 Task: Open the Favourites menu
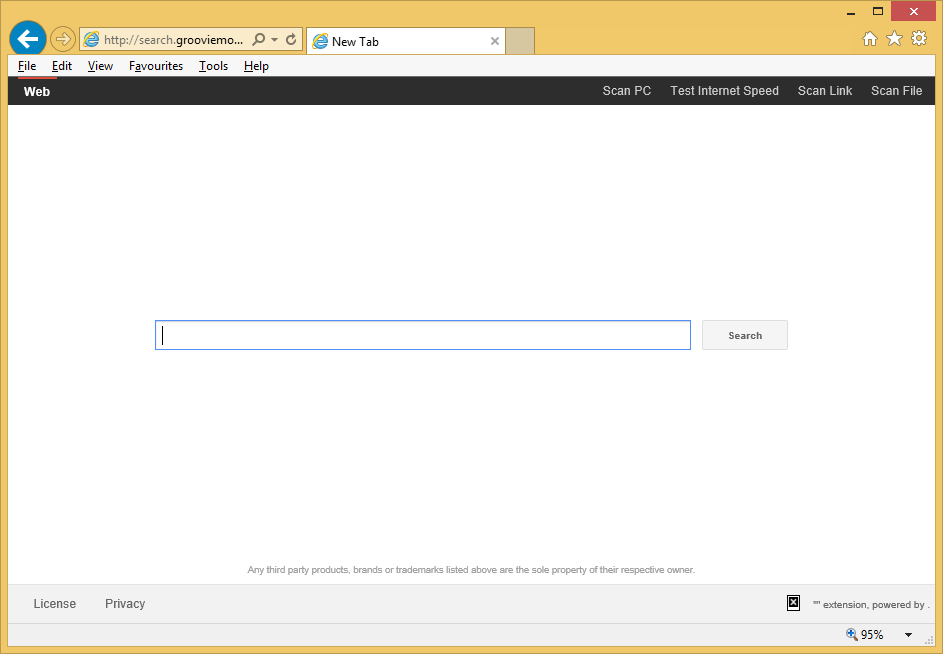click(156, 66)
